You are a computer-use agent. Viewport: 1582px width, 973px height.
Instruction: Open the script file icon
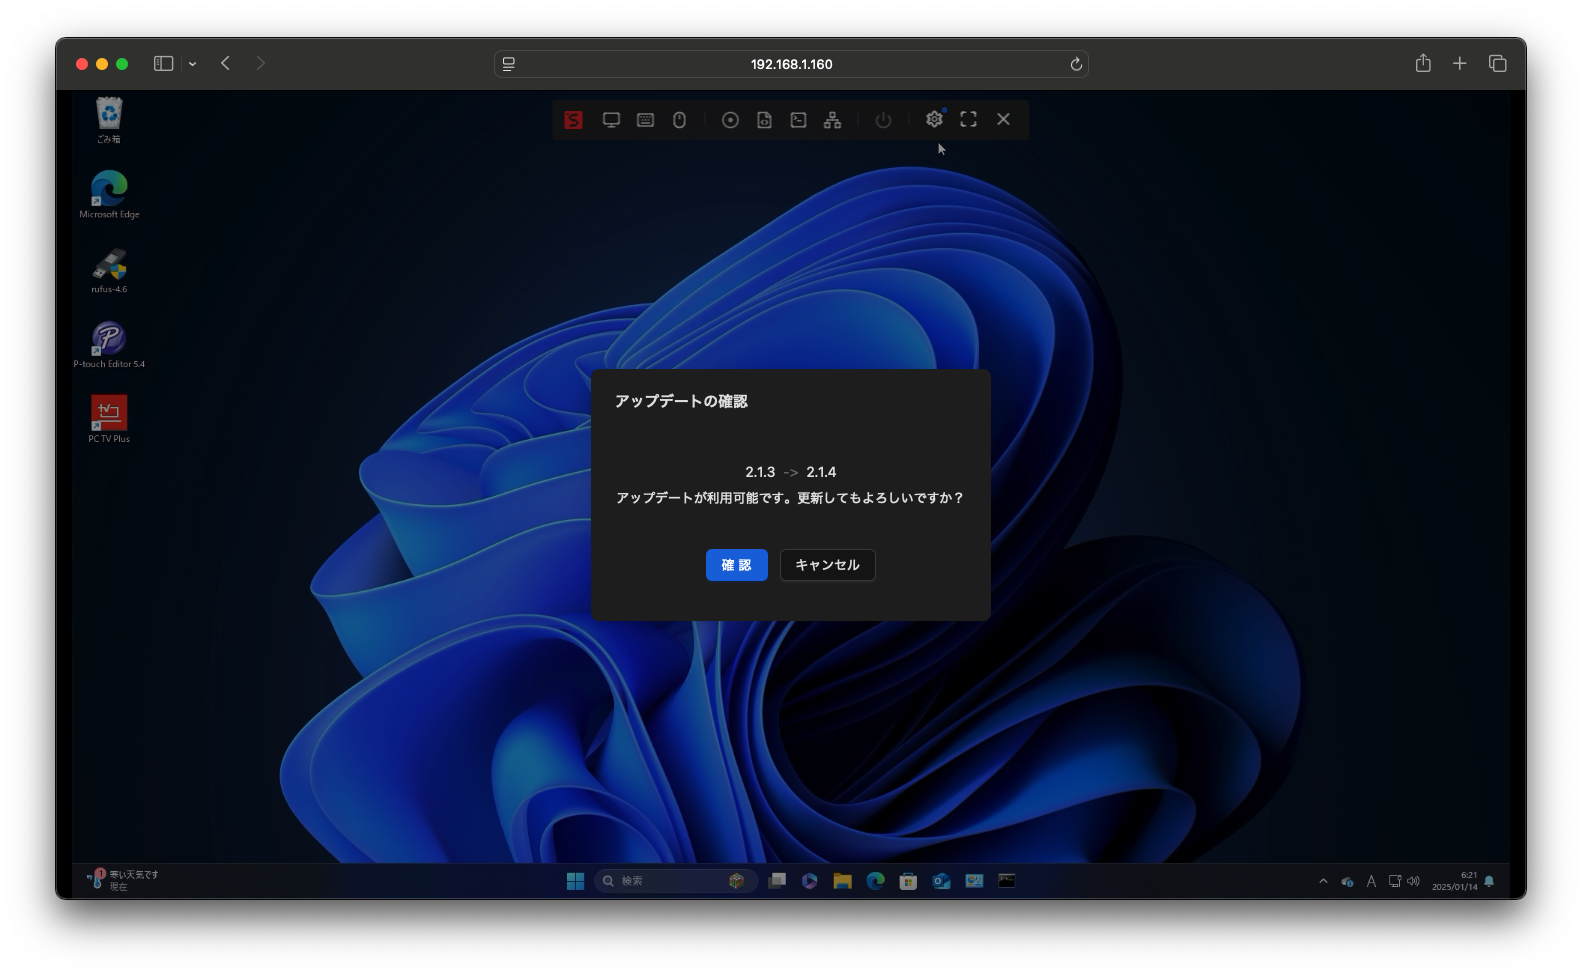coord(764,120)
